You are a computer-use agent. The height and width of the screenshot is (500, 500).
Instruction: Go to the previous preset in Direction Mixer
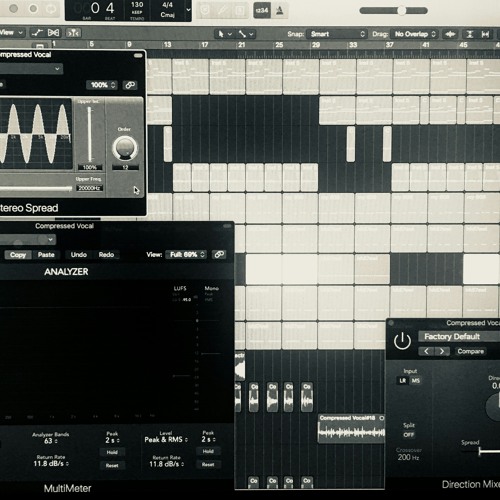click(x=426, y=351)
